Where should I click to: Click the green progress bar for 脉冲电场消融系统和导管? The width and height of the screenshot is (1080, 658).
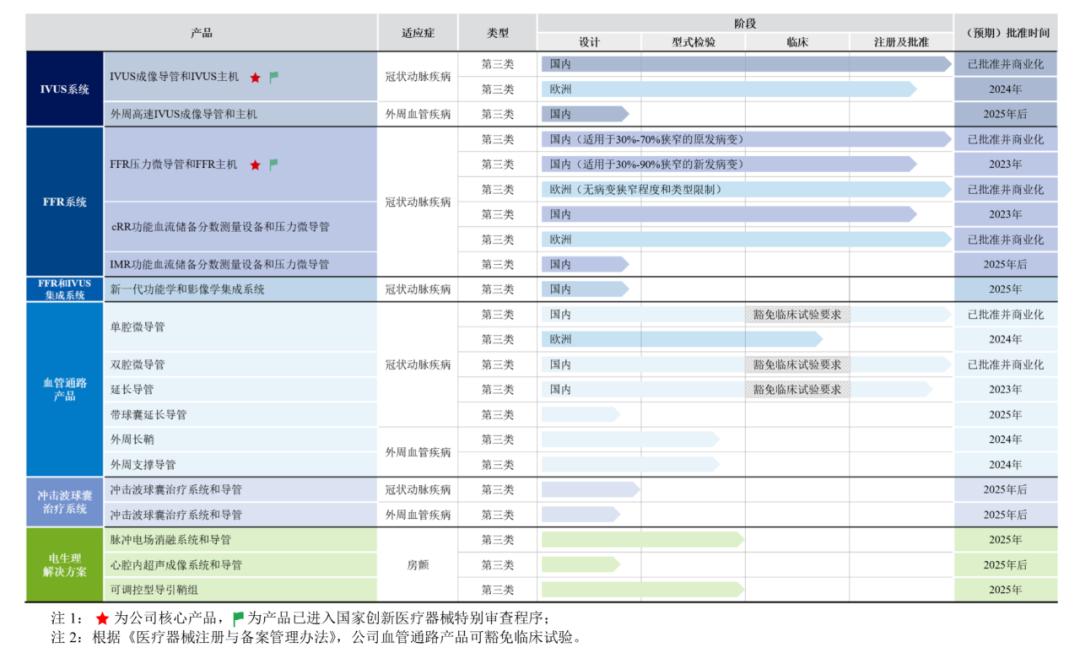tap(642, 540)
